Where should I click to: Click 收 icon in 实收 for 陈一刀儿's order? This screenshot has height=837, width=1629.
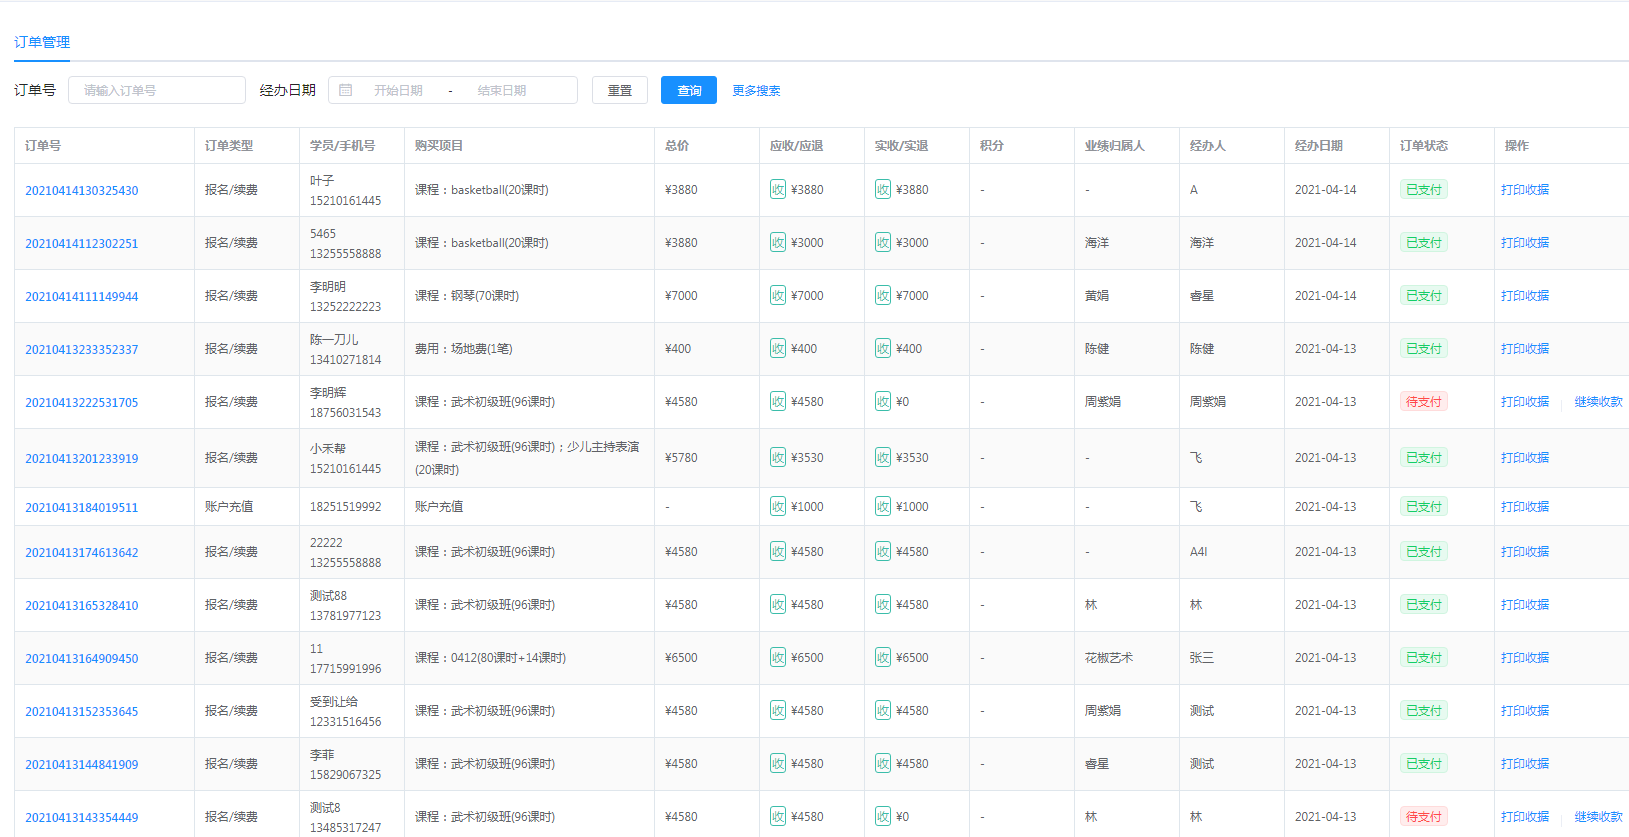(x=883, y=348)
